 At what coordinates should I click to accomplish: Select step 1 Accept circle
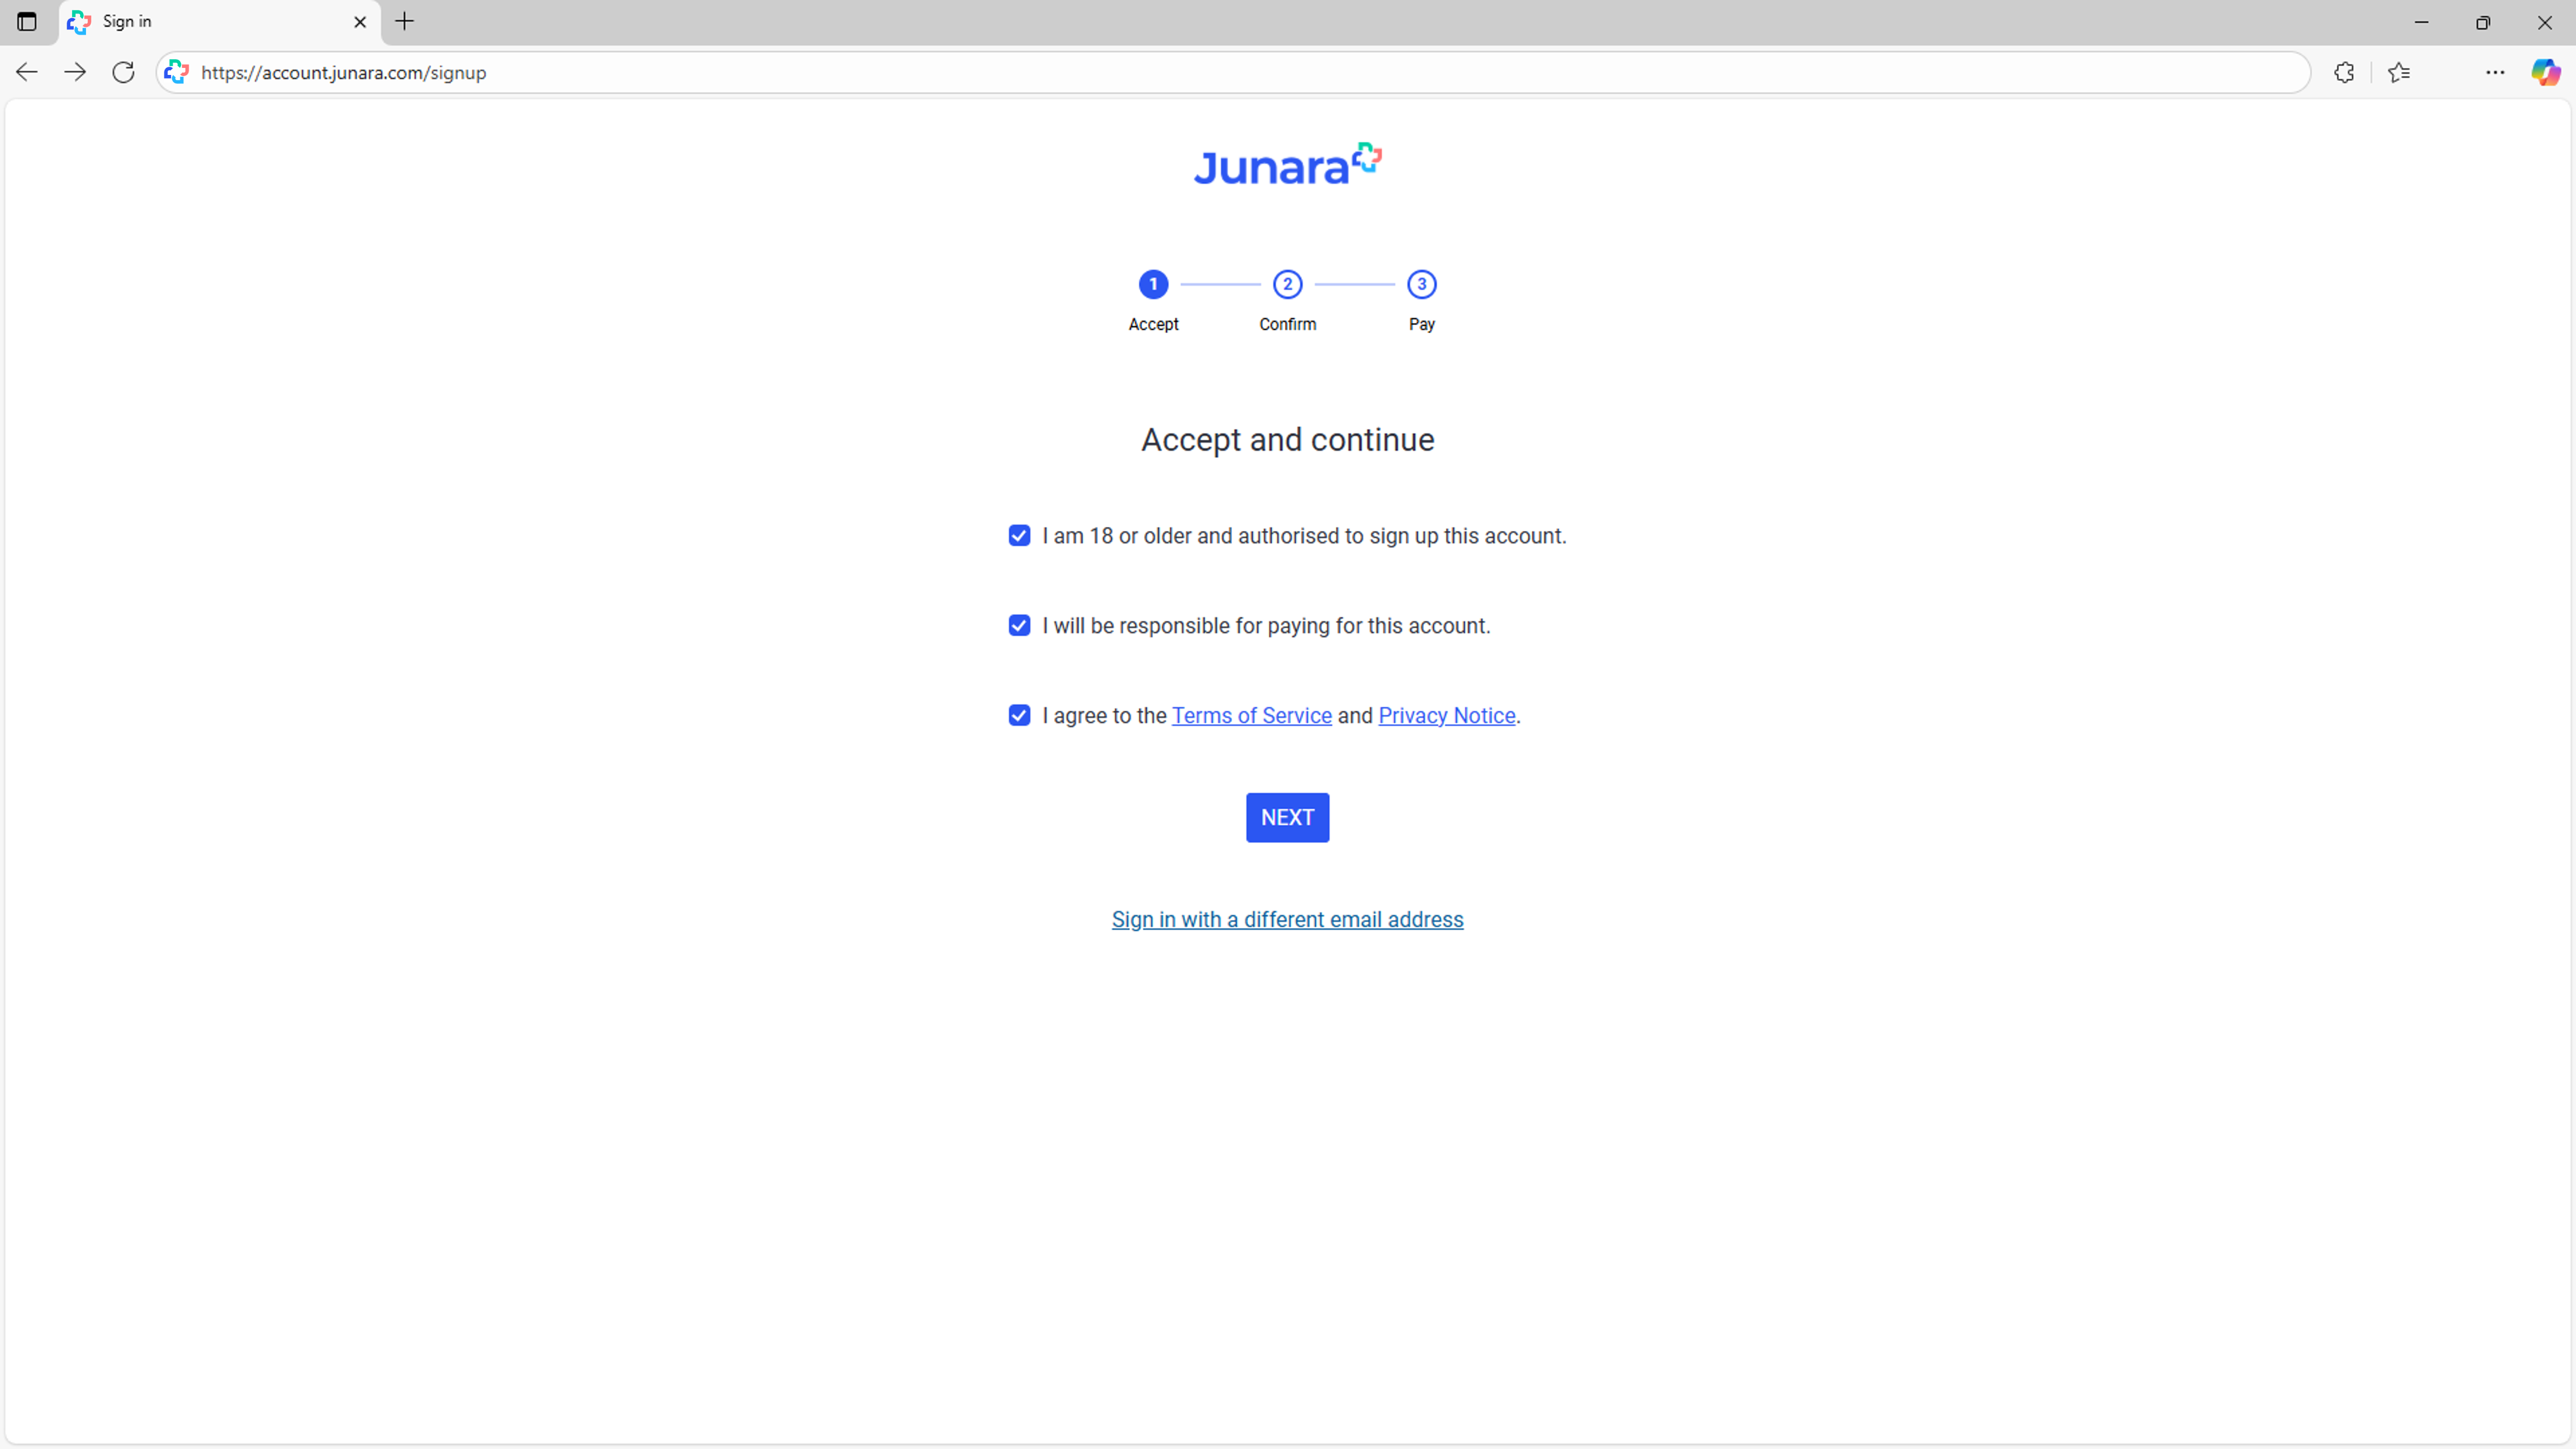pyautogui.click(x=1153, y=284)
